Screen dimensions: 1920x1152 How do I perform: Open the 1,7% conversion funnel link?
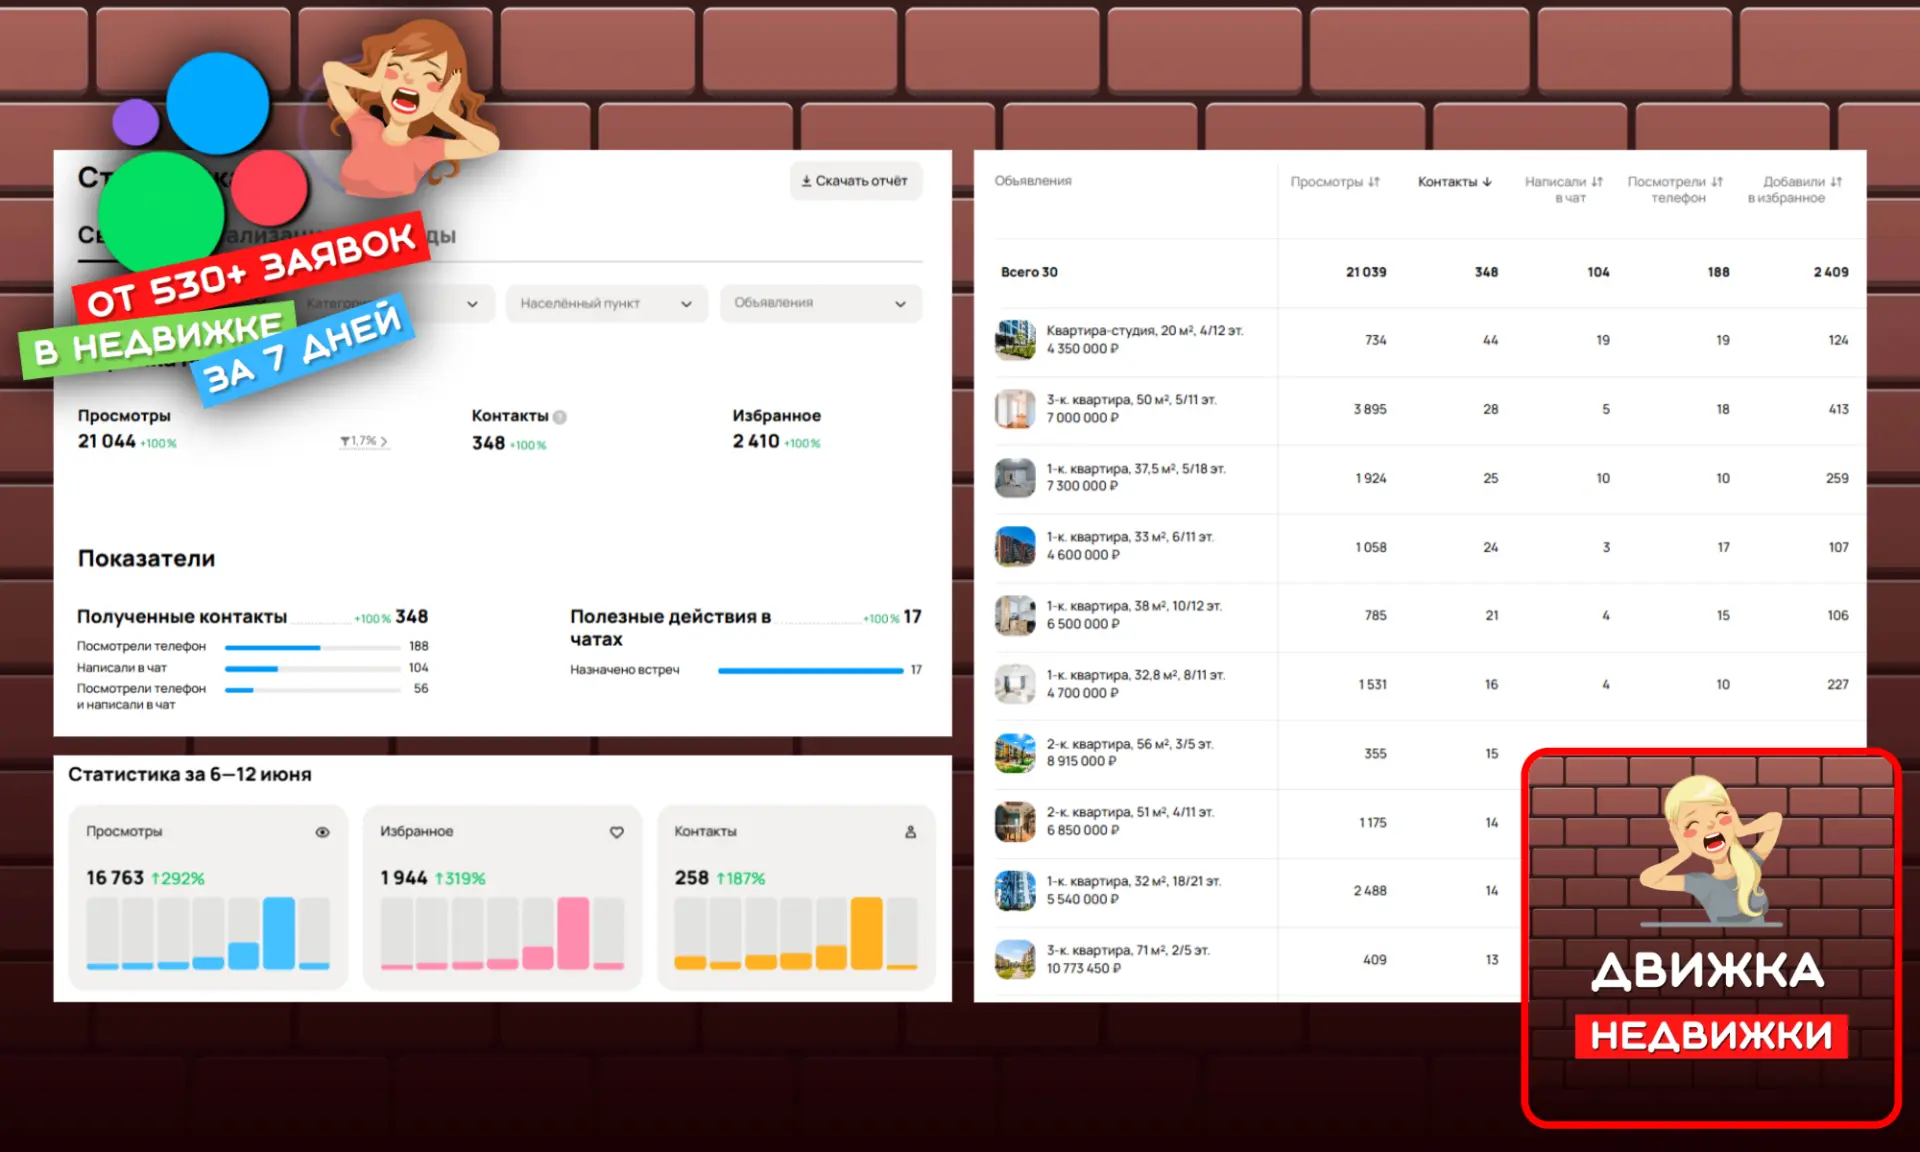tap(364, 441)
